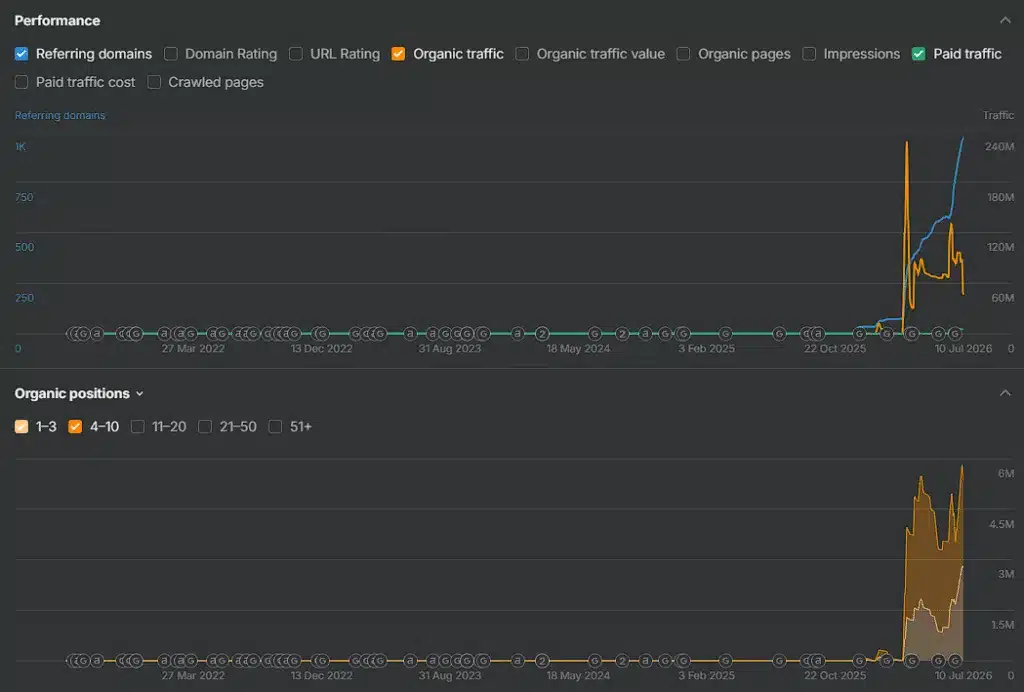Click lone G marker between 3 Feb 2025 and 22 Oct 2025 in Performance chart
The image size is (1024, 692).
[x=779, y=334]
